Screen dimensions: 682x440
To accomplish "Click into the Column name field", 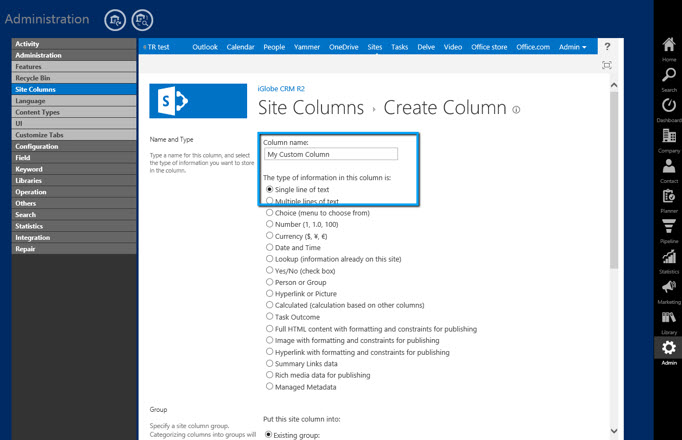I will 331,154.
